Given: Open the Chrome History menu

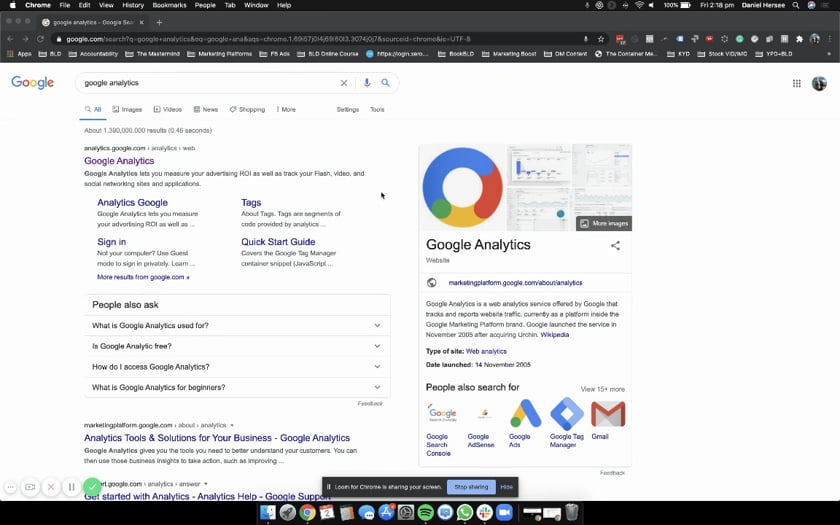Looking at the screenshot, I should (133, 5).
